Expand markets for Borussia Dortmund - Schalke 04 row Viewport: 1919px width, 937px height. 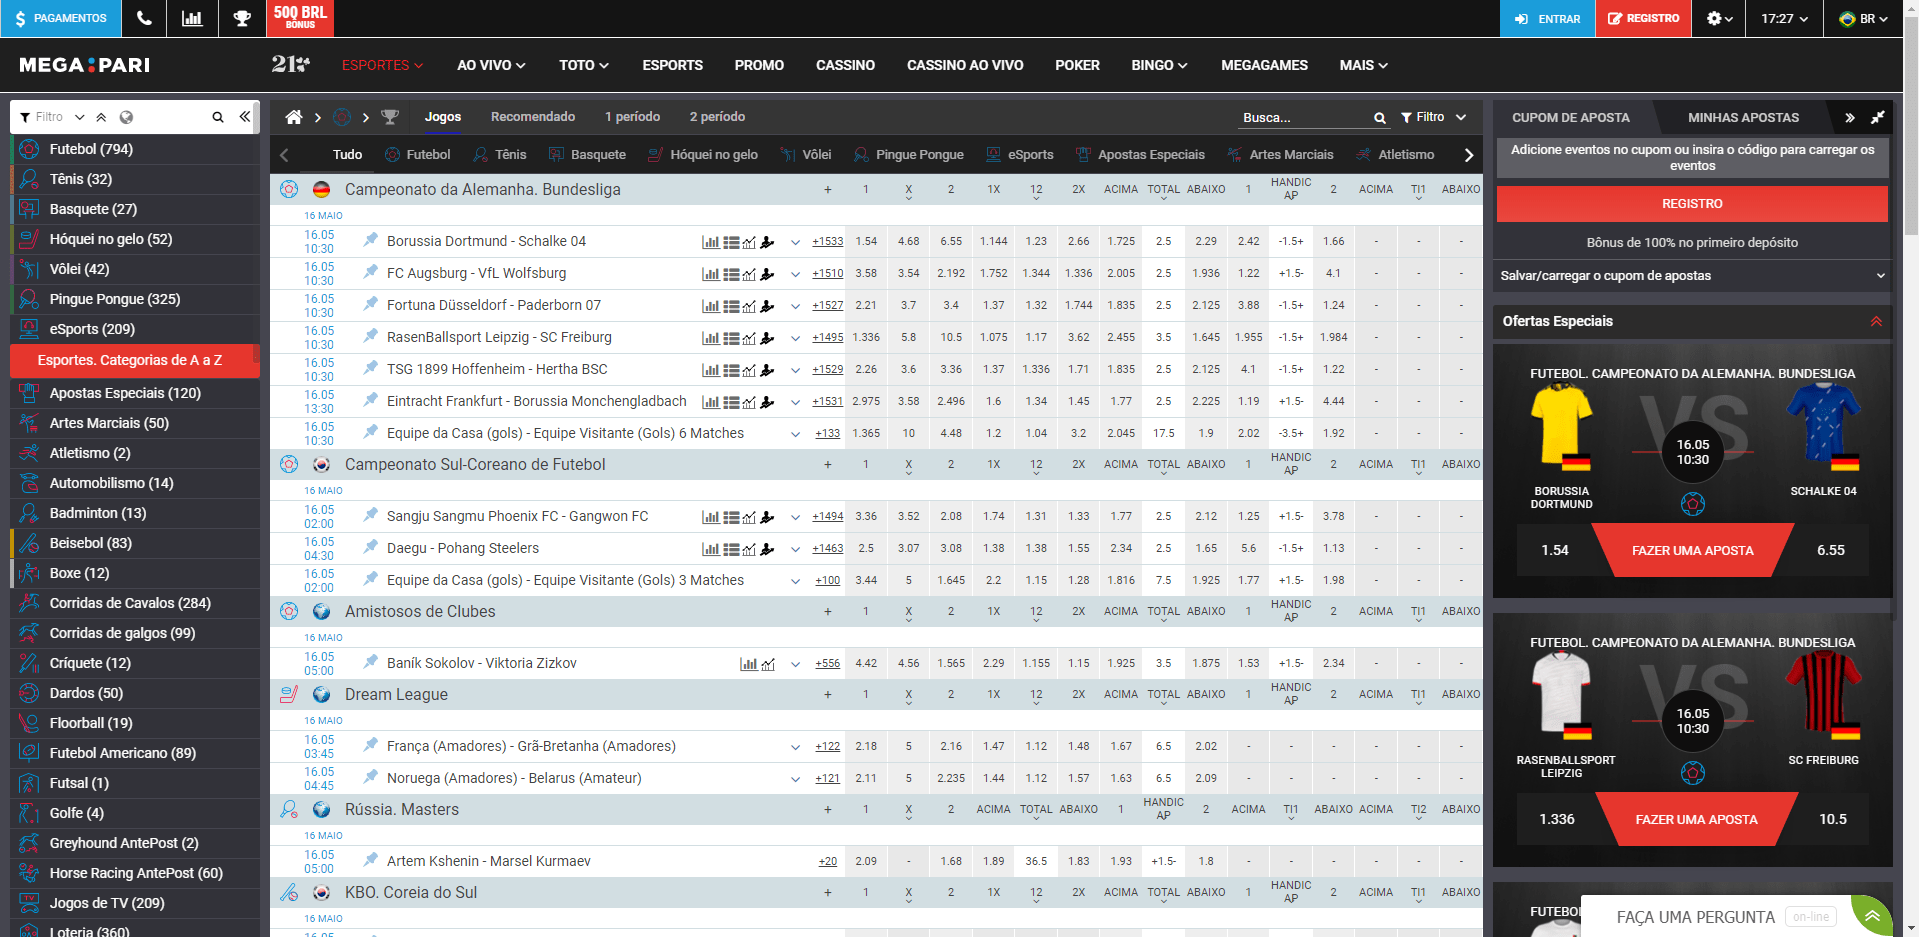pos(795,242)
